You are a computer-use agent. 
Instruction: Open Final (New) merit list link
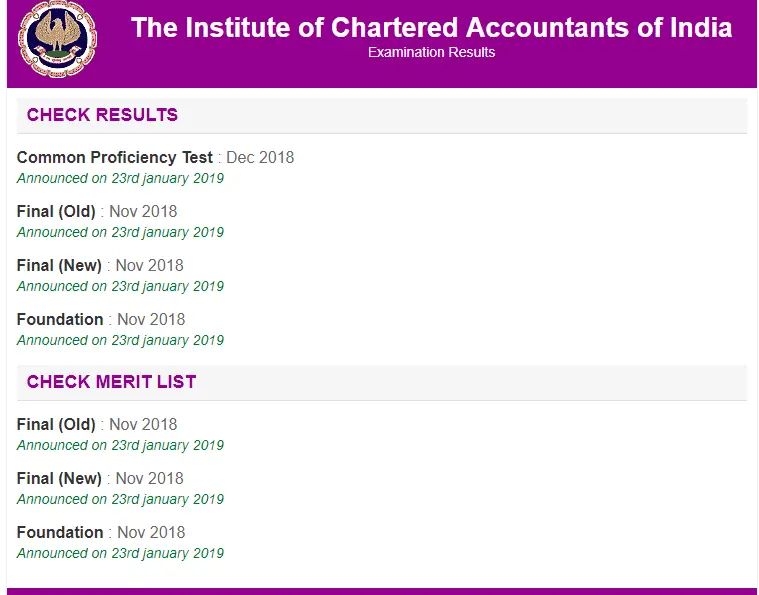pos(100,478)
